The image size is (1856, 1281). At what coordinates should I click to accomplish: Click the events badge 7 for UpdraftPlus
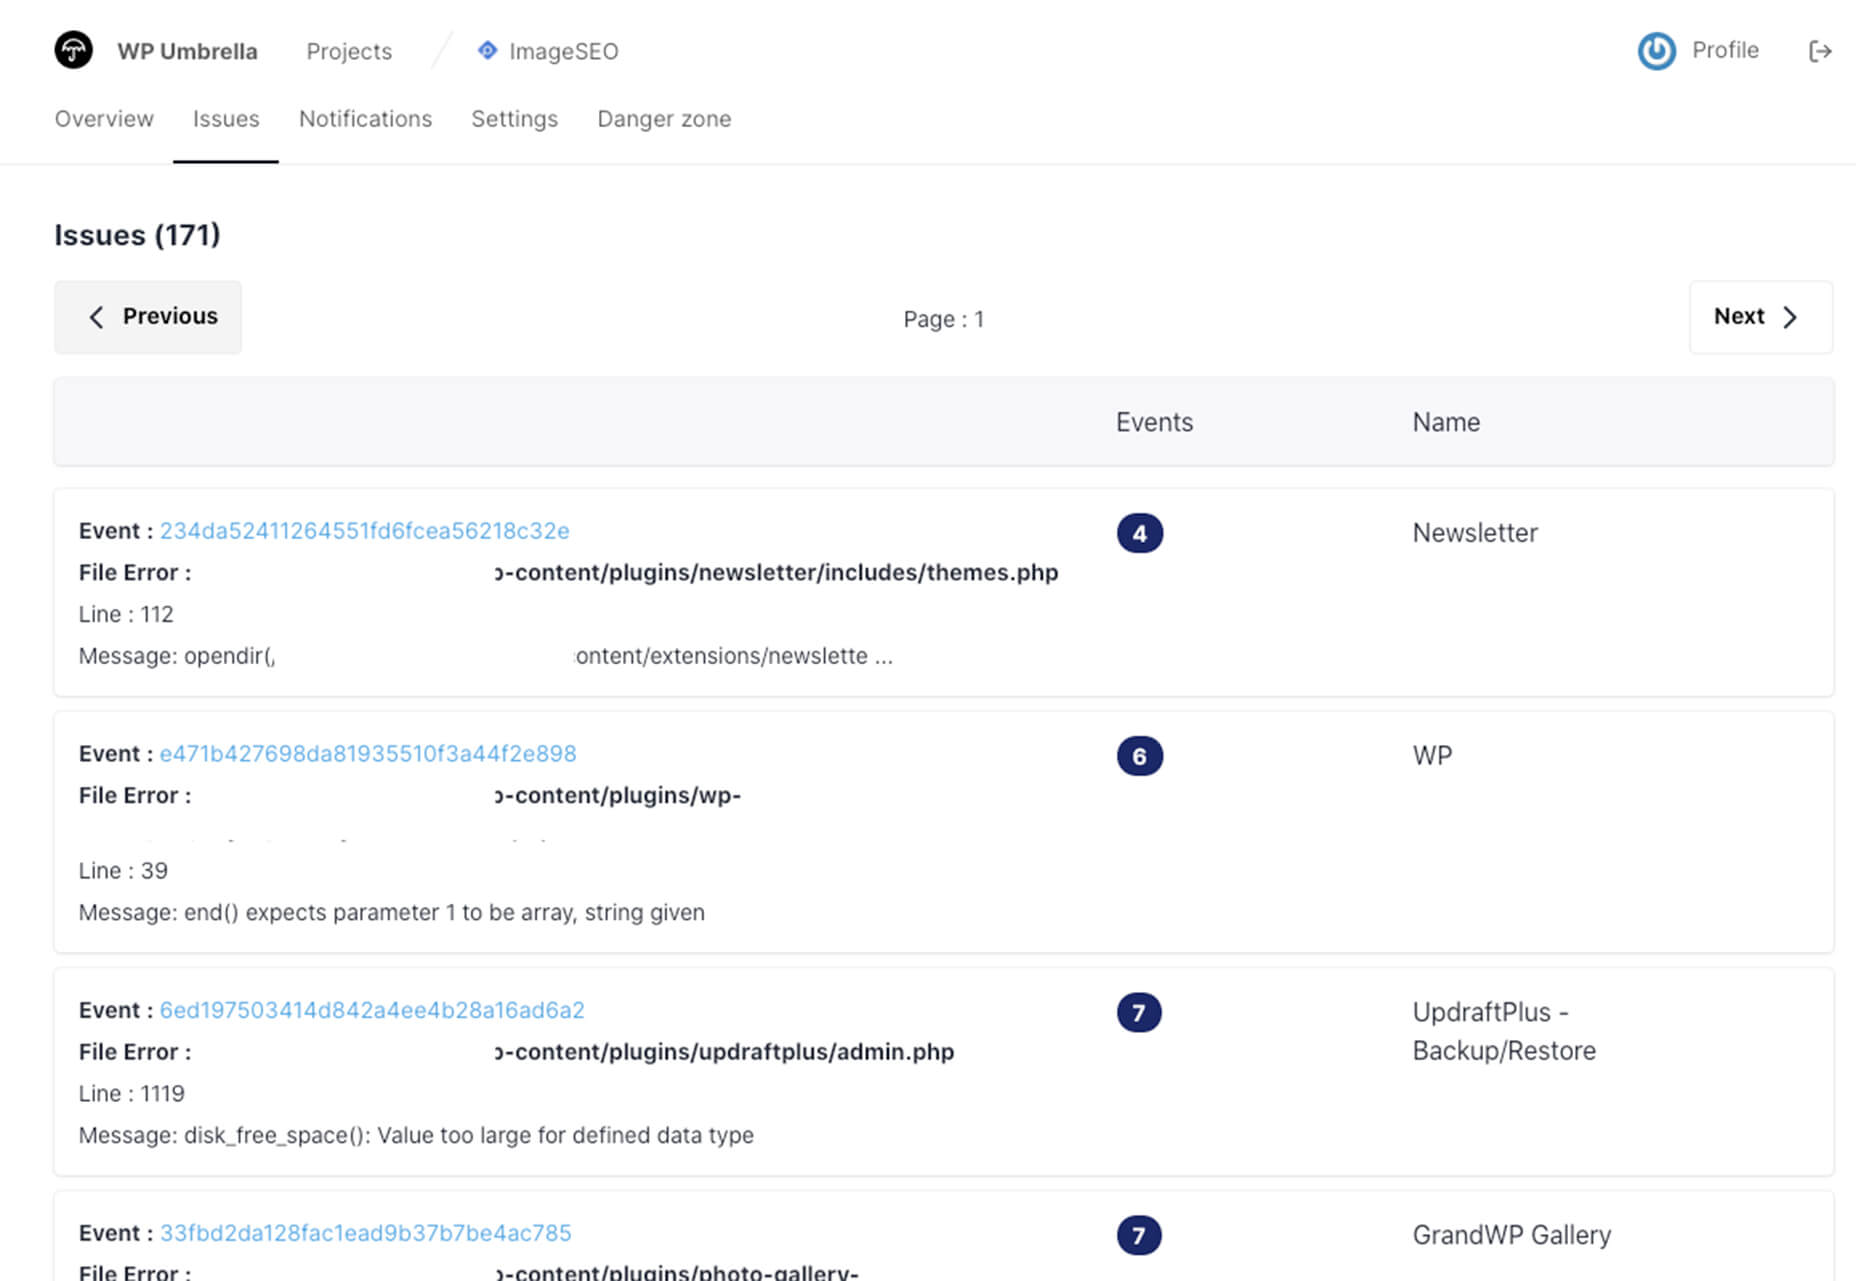tap(1139, 1013)
